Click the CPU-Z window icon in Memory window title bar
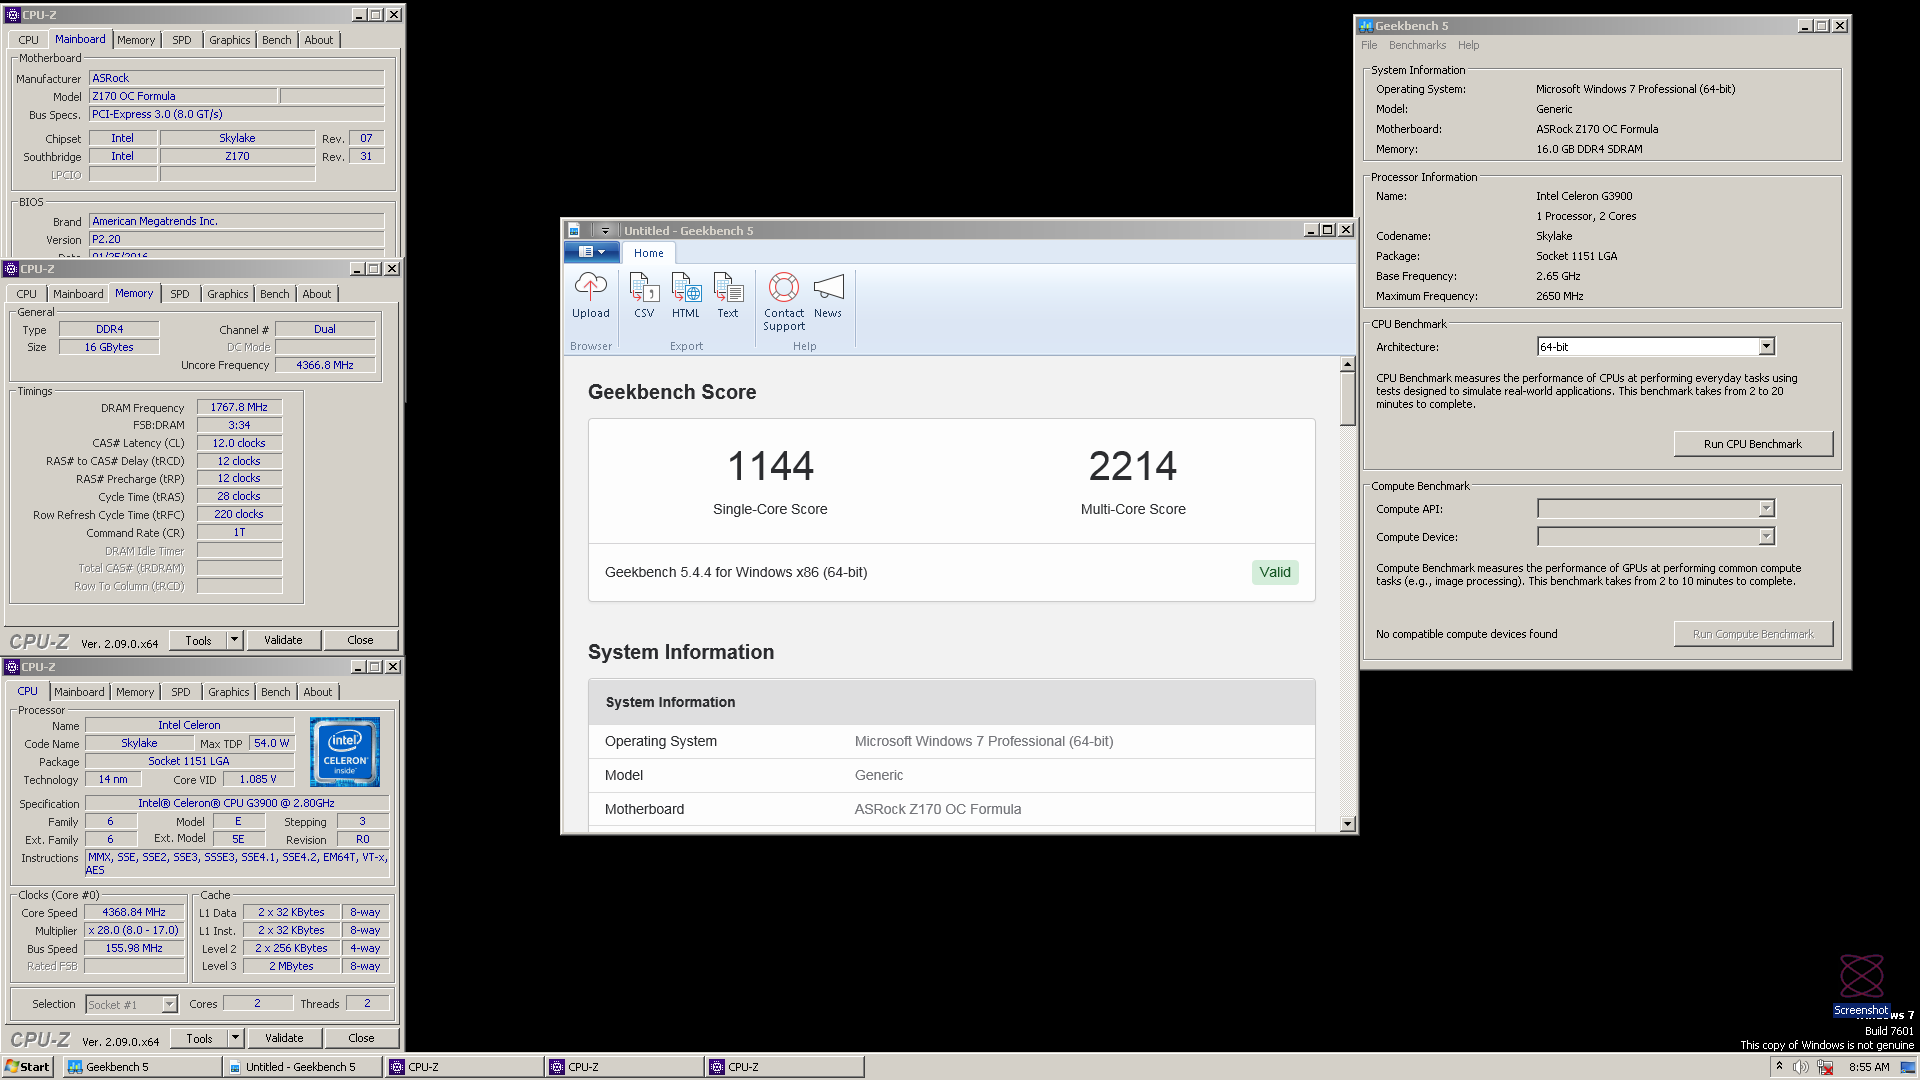Screen dimensions: 1920x1080 [x=11, y=269]
